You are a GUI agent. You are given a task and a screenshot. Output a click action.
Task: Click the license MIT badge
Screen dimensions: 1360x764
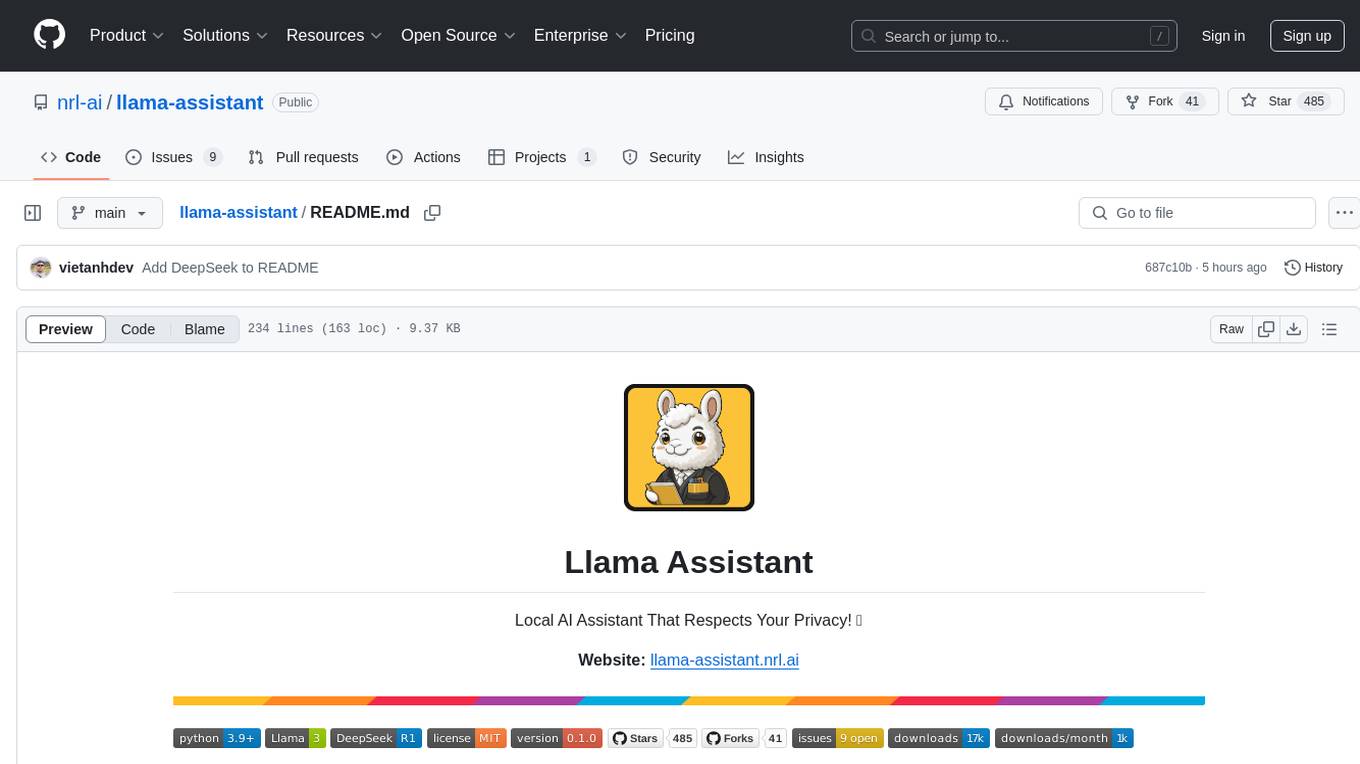(x=466, y=738)
